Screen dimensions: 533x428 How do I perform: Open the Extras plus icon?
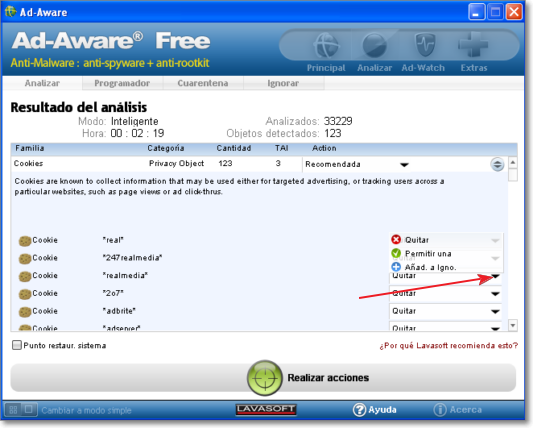click(473, 44)
